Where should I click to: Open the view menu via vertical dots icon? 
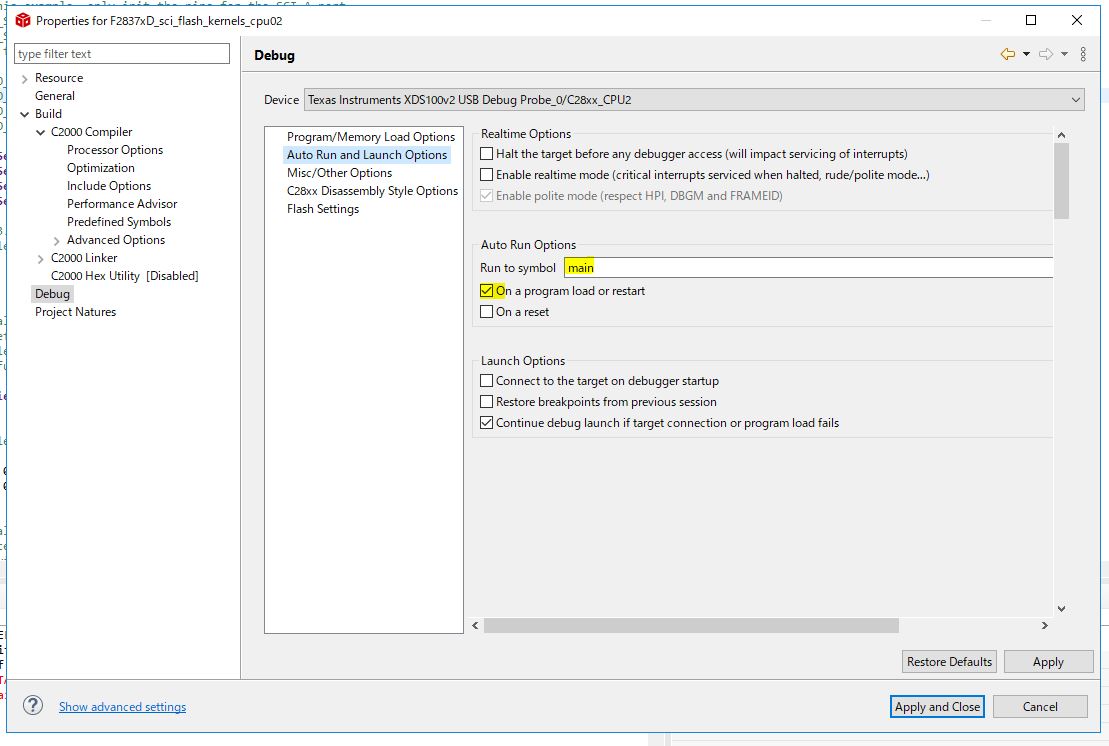pos(1085,53)
